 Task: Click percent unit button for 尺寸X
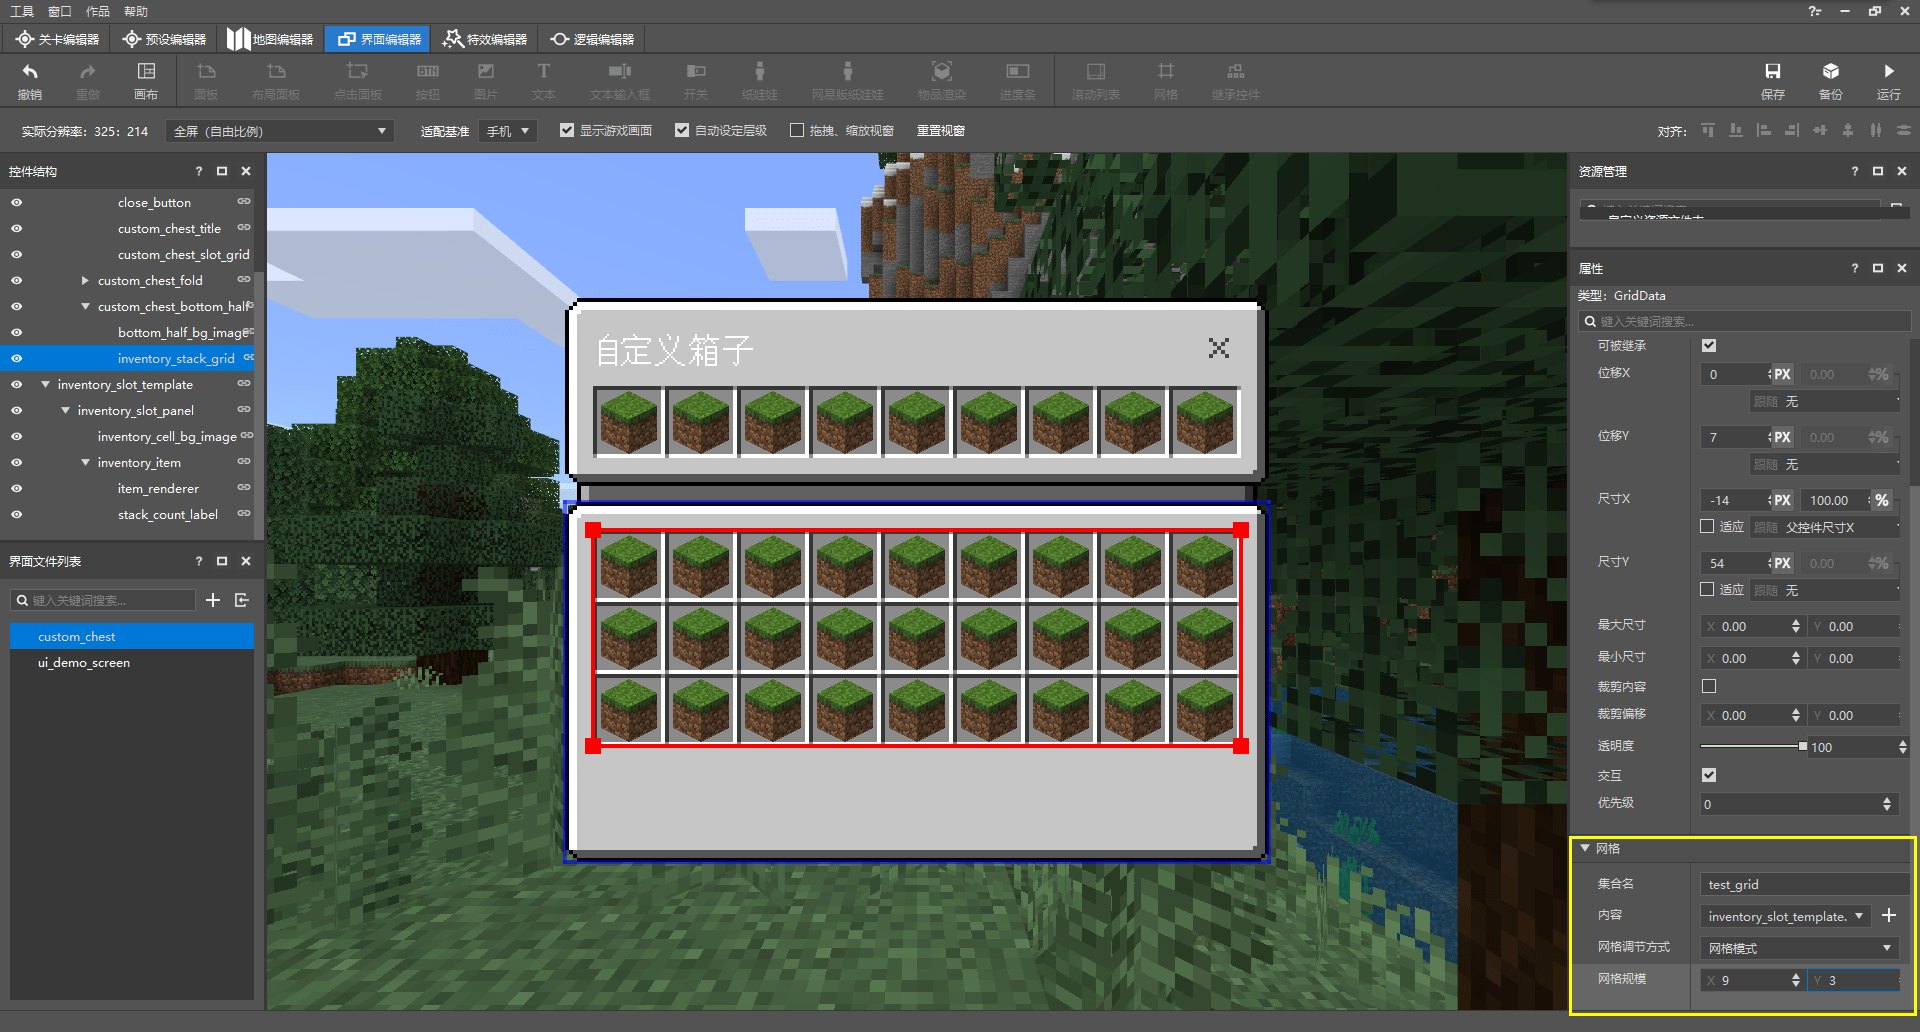coord(1882,500)
